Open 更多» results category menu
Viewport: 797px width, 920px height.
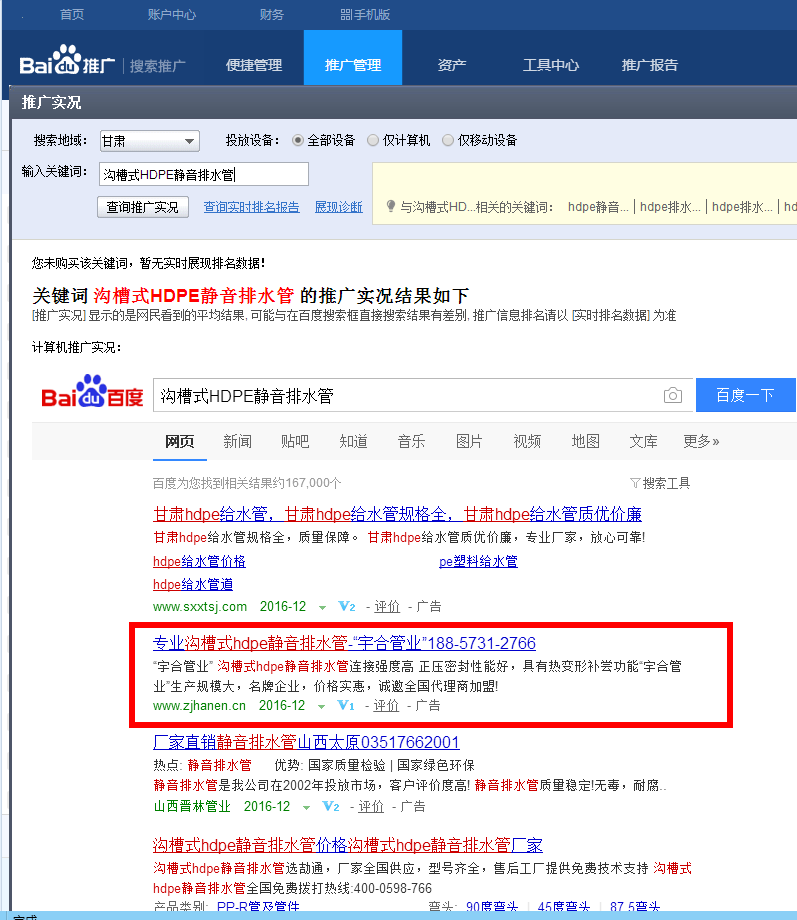click(x=701, y=441)
